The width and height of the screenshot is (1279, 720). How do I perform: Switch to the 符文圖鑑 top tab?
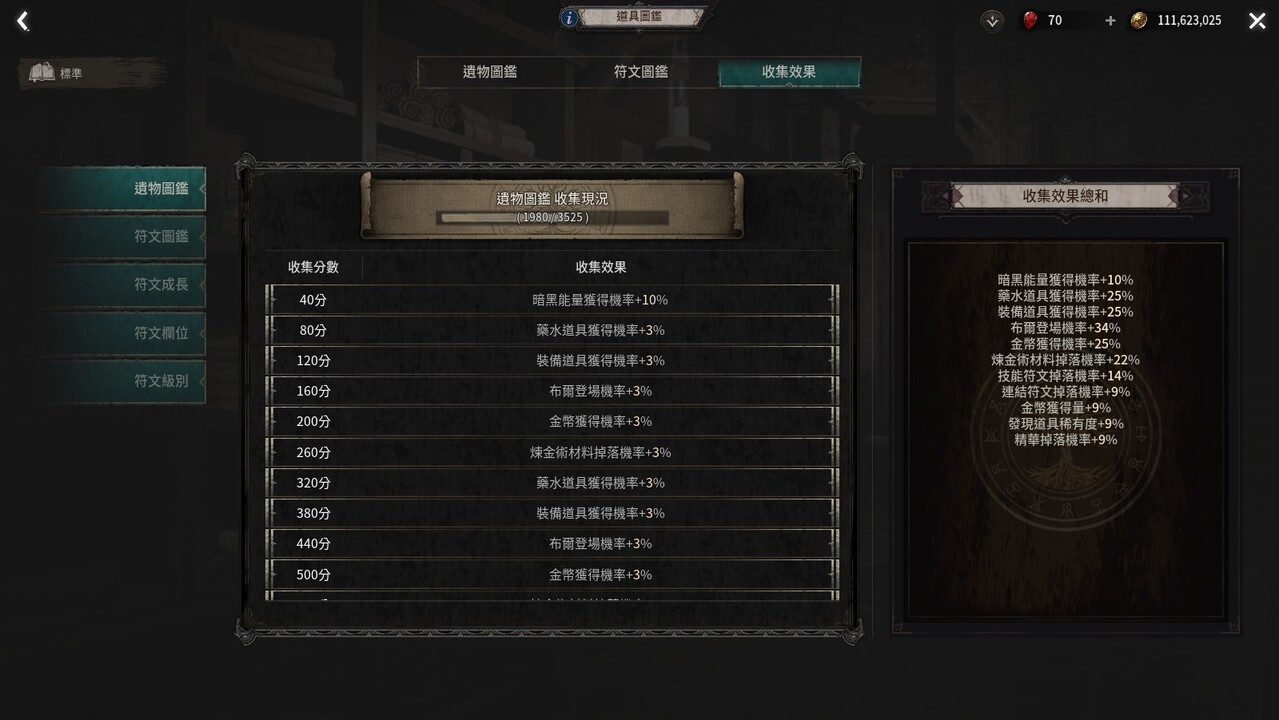tap(641, 72)
